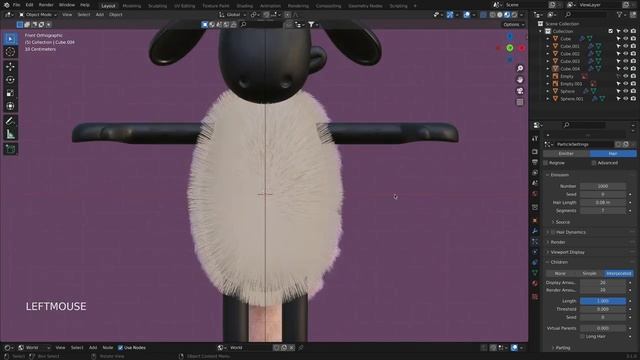Click the children Length slider field
The width and height of the screenshot is (640, 360).
point(603,301)
